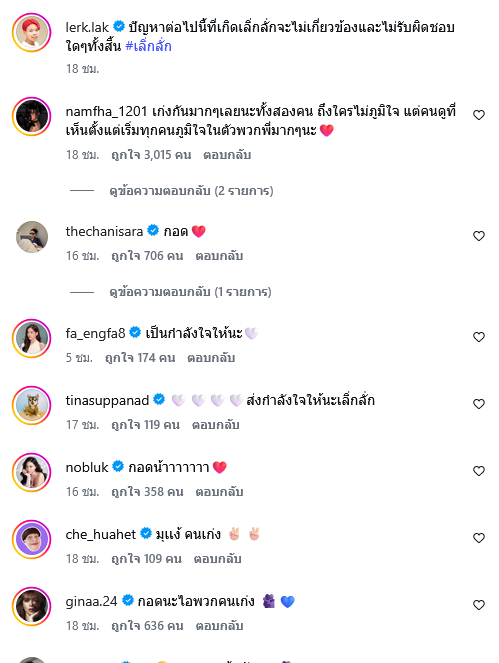
Task: Click the heart icon on nobluk's comment
Action: pyautogui.click(x=479, y=471)
